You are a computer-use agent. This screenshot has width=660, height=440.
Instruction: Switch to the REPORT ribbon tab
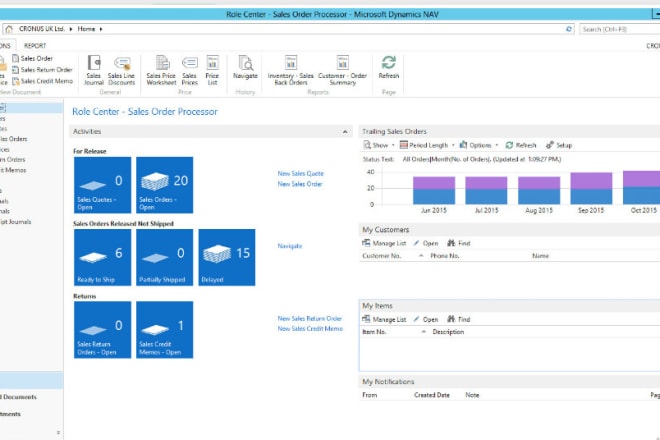[x=35, y=45]
